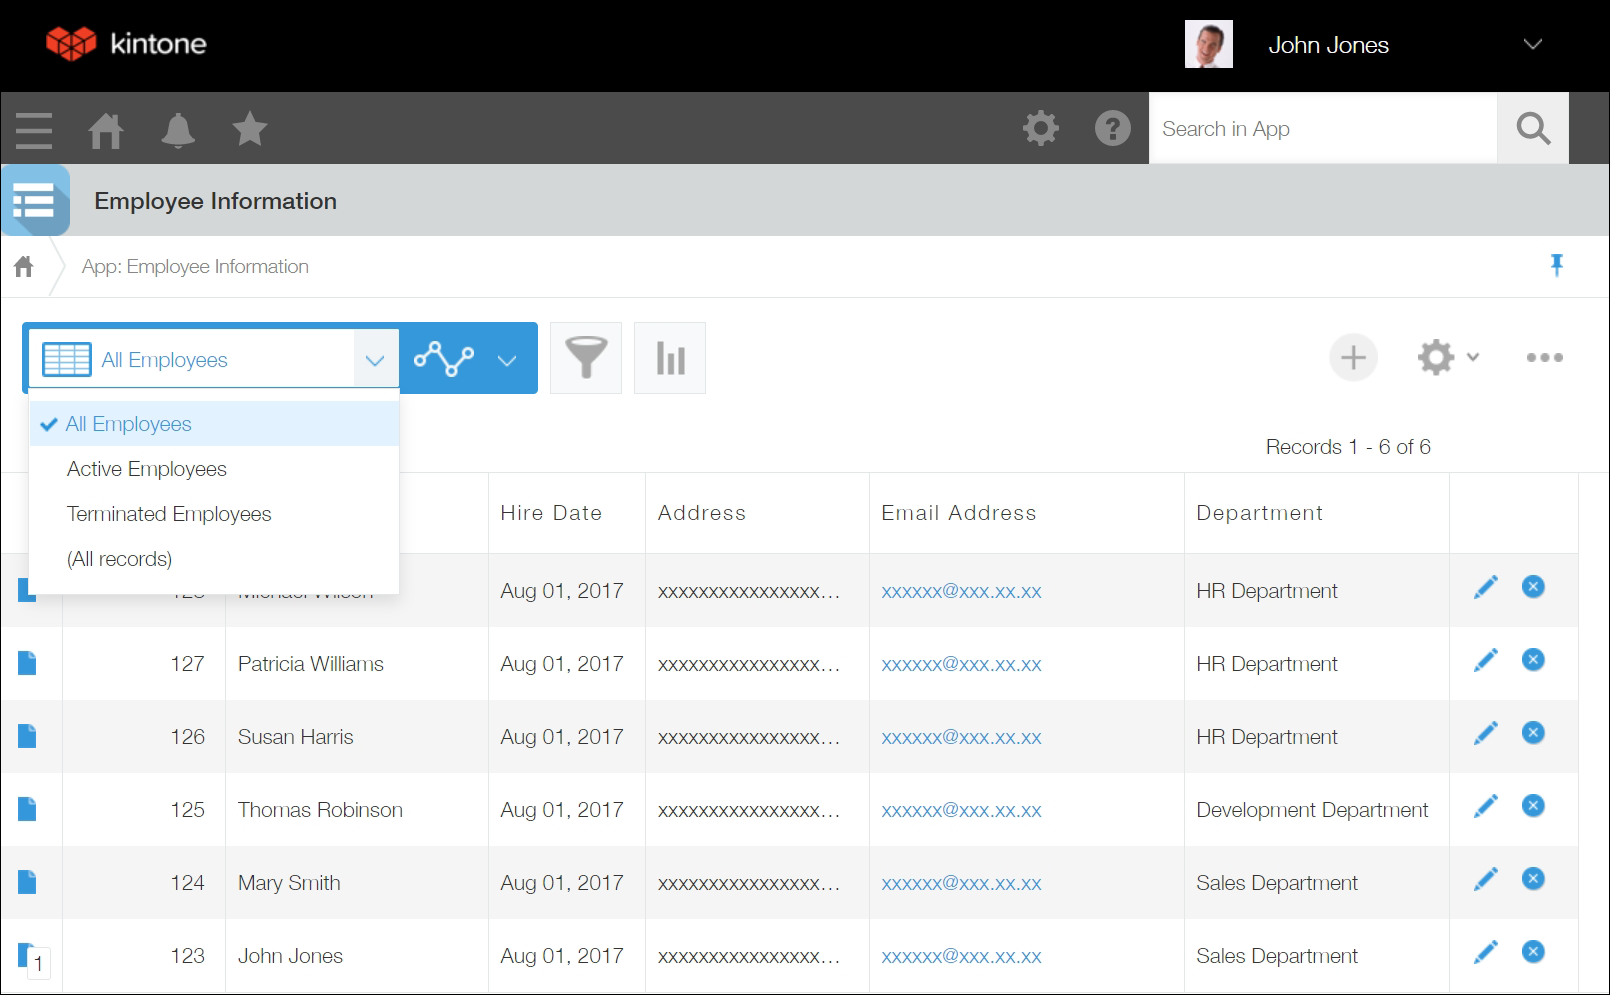
Task: Pin the app with the pushpin icon
Action: [x=1556, y=266]
